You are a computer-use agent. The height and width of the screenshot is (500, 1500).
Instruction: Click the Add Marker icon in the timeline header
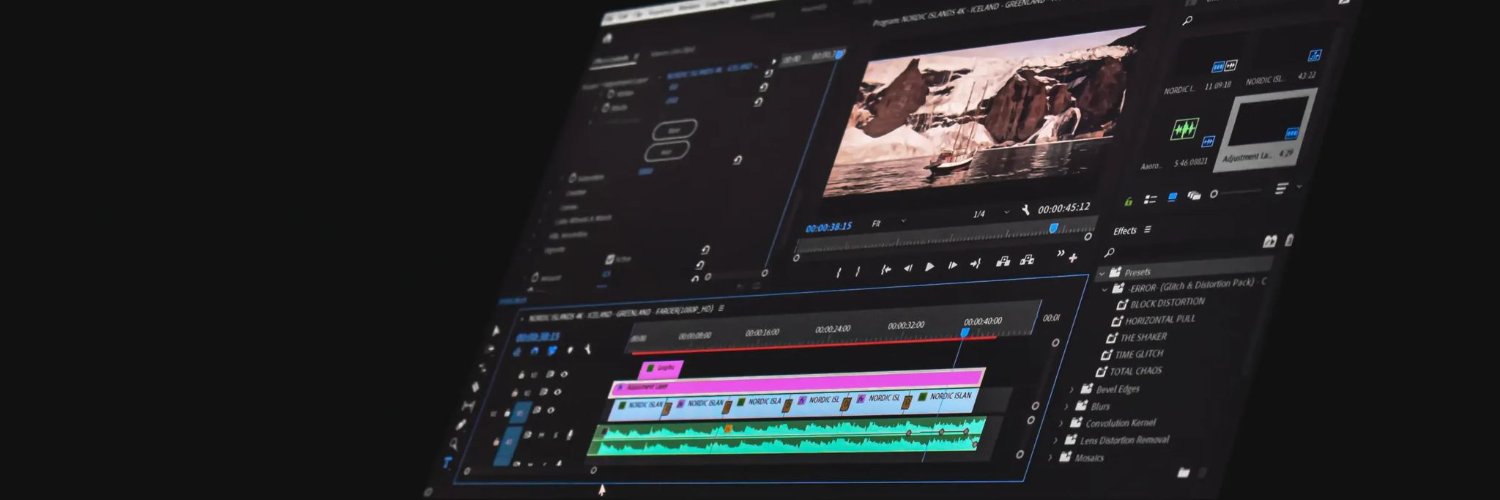(x=570, y=349)
